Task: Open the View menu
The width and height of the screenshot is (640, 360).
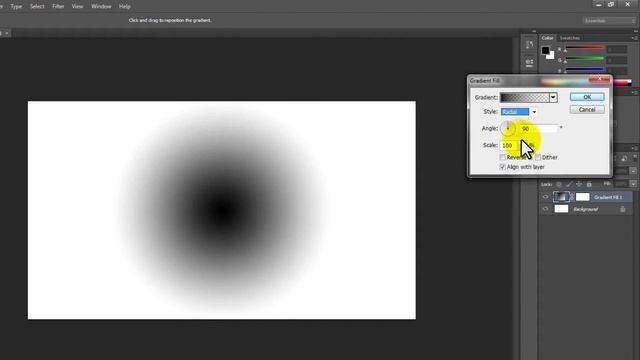Action: pyautogui.click(x=77, y=7)
